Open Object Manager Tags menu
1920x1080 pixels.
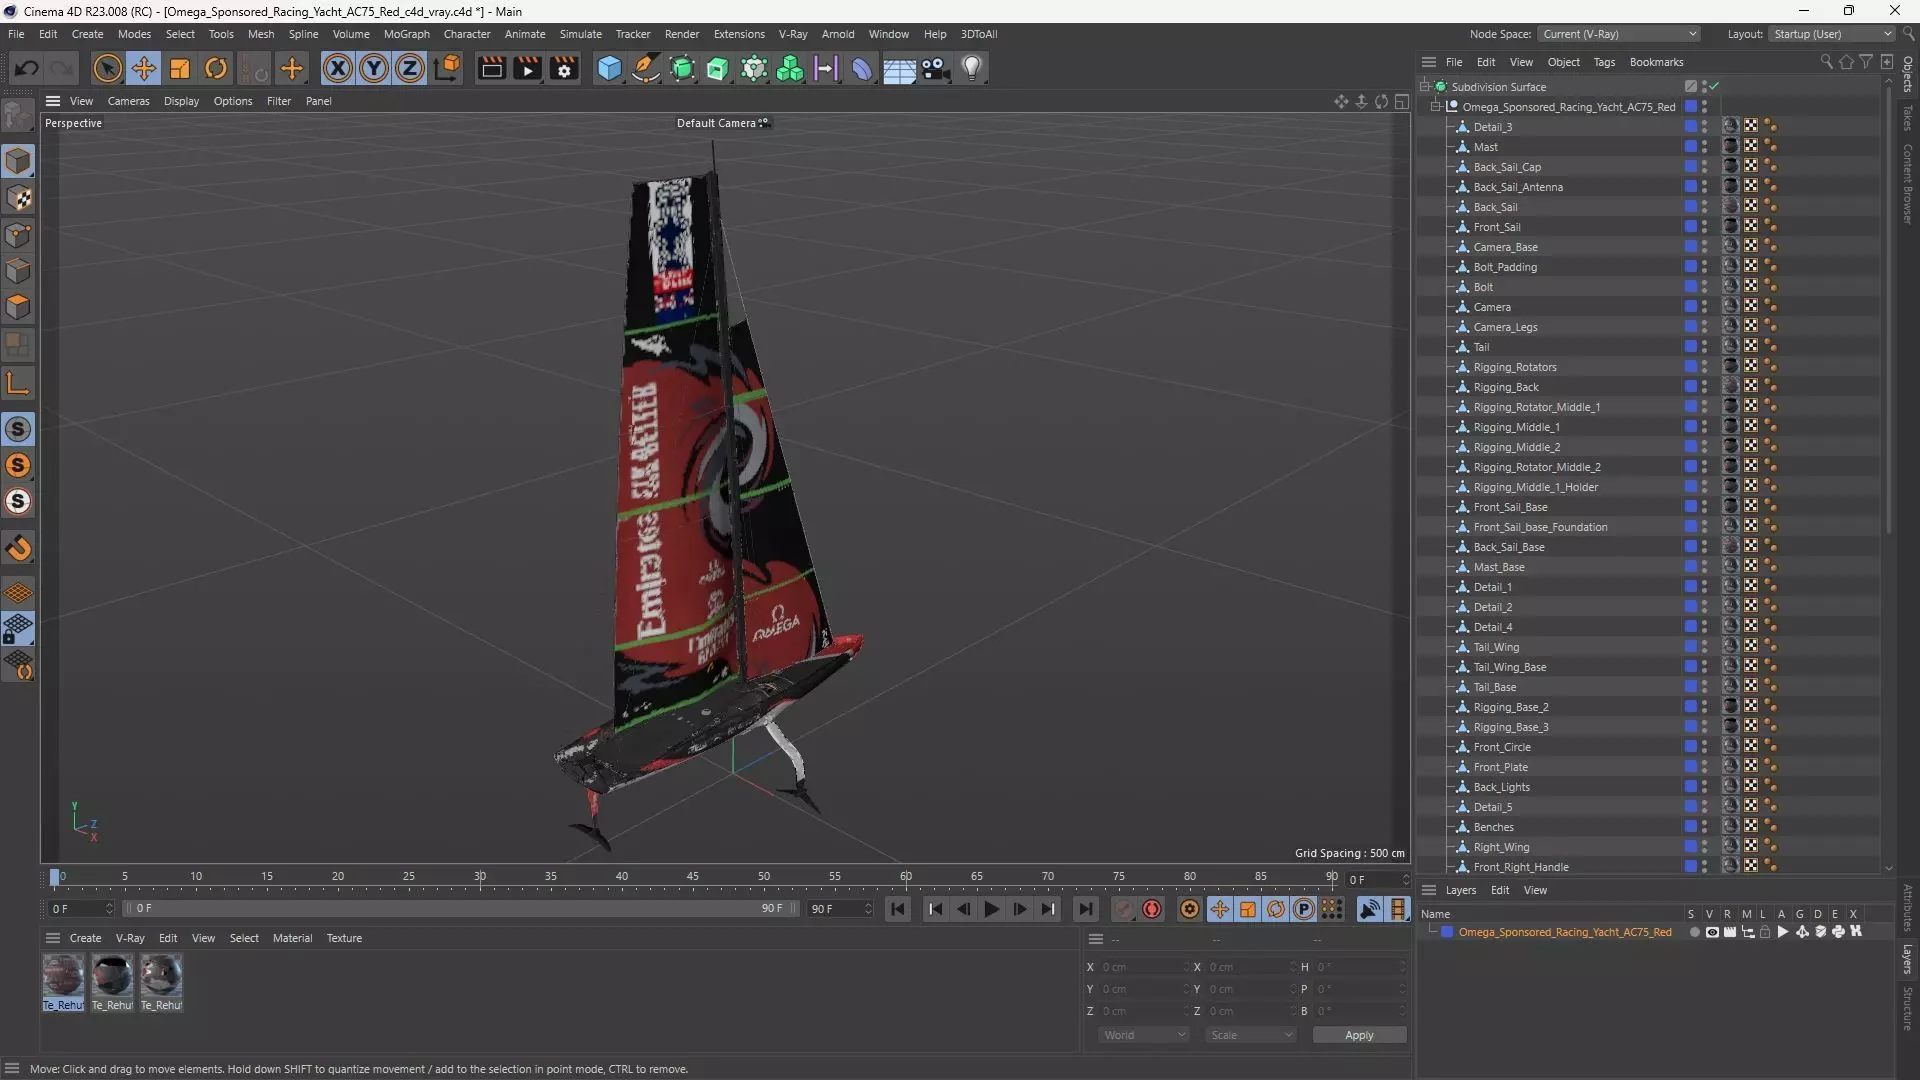click(1604, 62)
